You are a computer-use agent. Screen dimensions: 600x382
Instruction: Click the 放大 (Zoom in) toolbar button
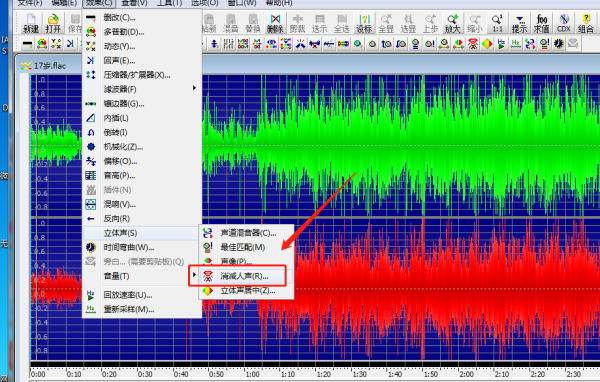tap(453, 23)
